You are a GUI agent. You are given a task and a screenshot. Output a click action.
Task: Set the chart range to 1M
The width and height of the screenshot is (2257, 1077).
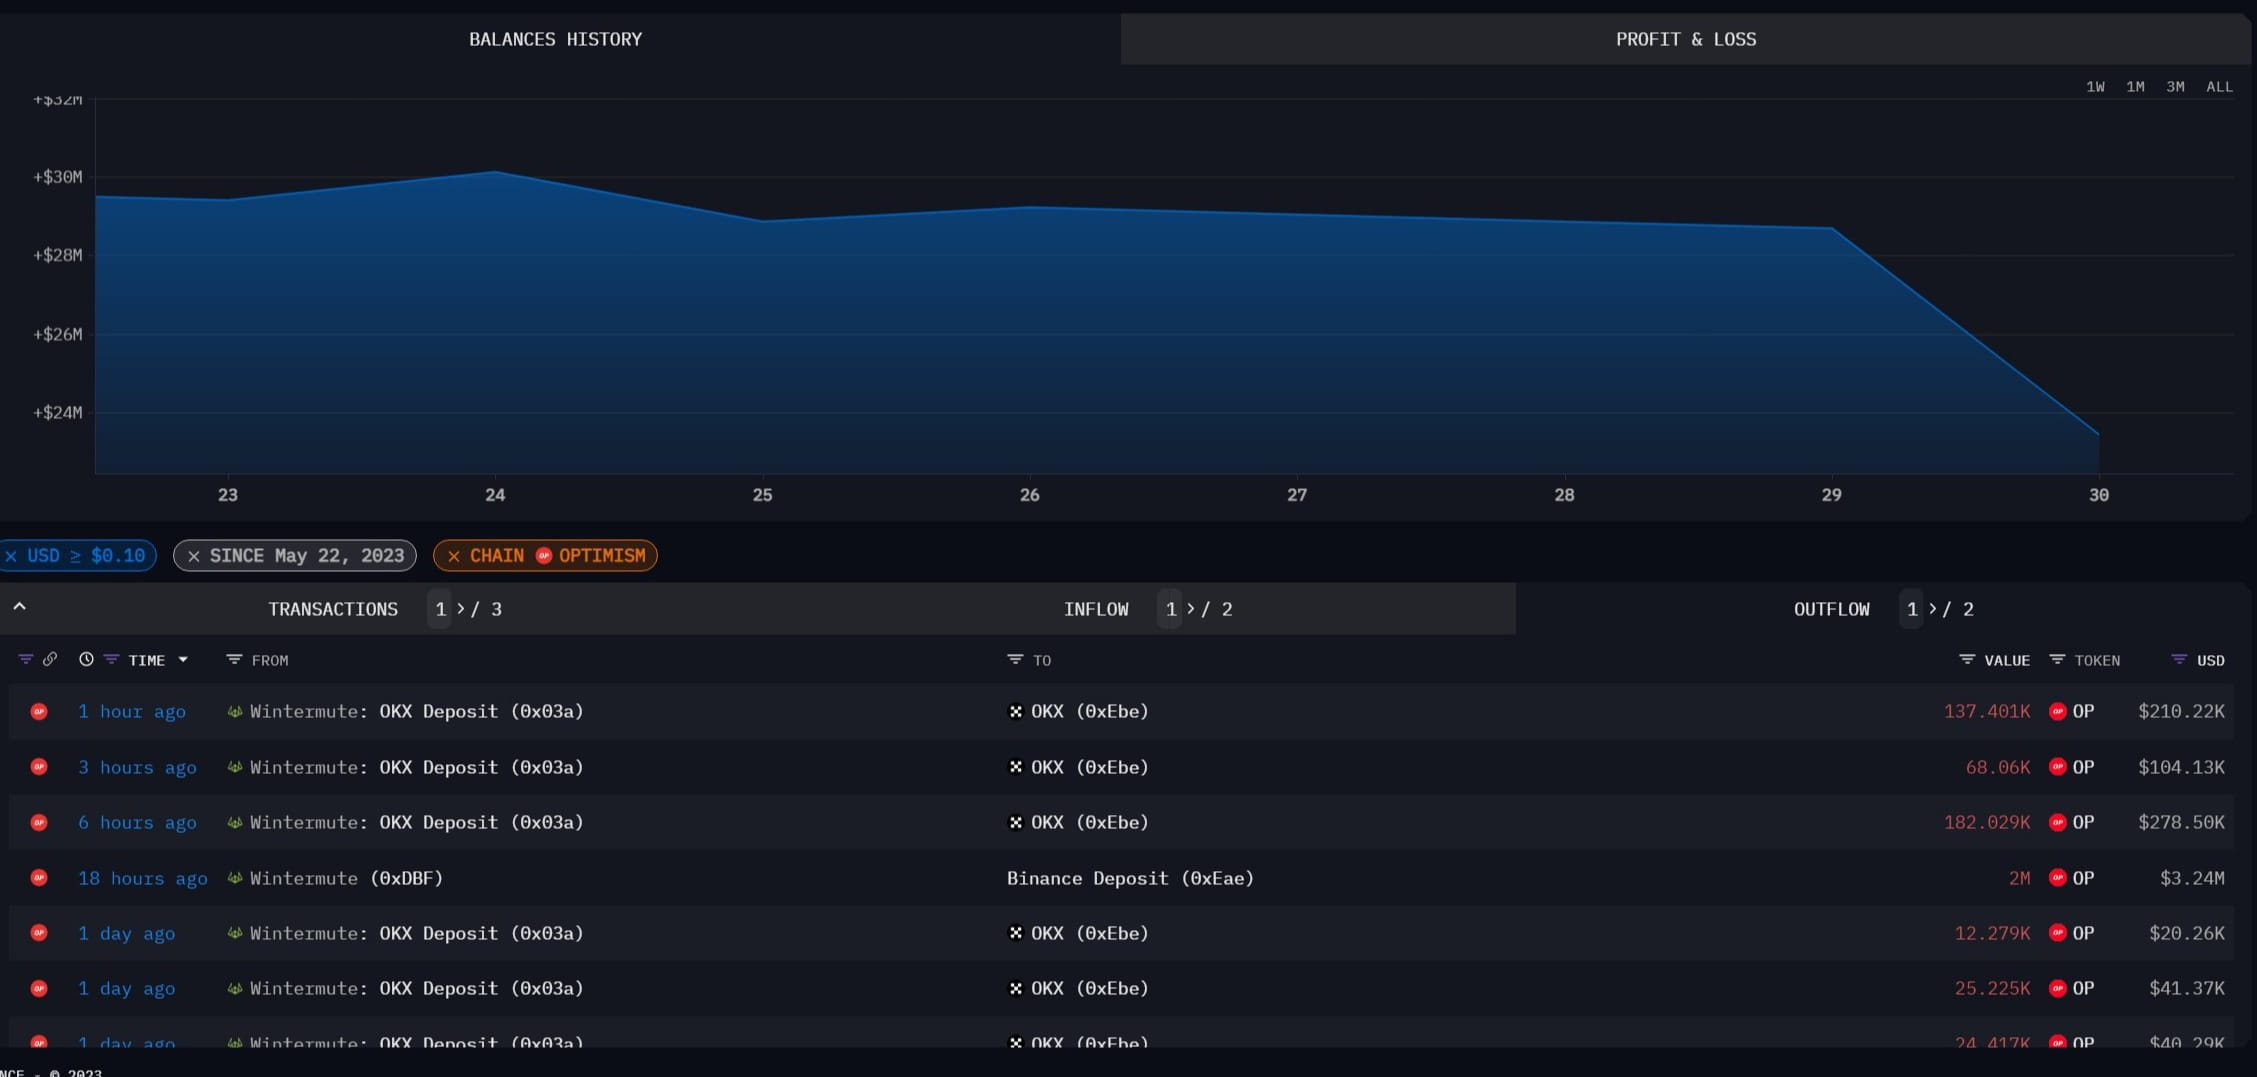2135,87
